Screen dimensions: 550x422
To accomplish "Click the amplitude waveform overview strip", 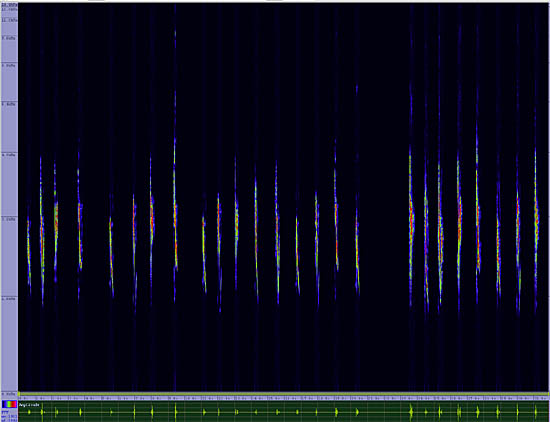I will (283, 411).
